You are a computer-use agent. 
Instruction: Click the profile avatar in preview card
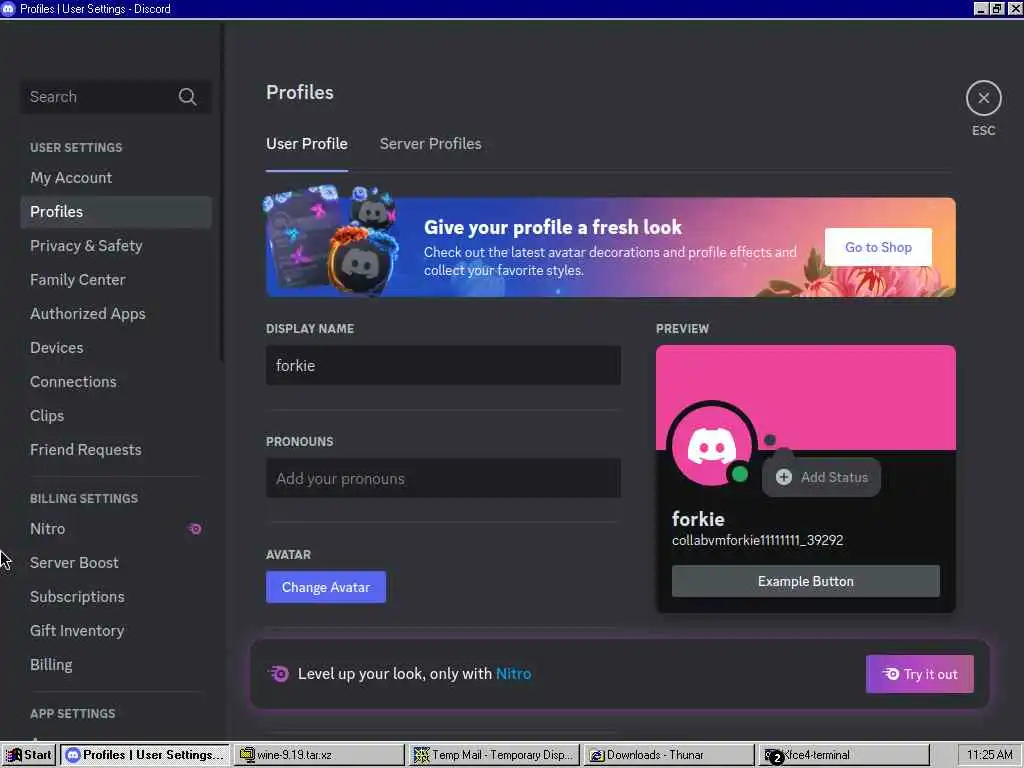712,447
